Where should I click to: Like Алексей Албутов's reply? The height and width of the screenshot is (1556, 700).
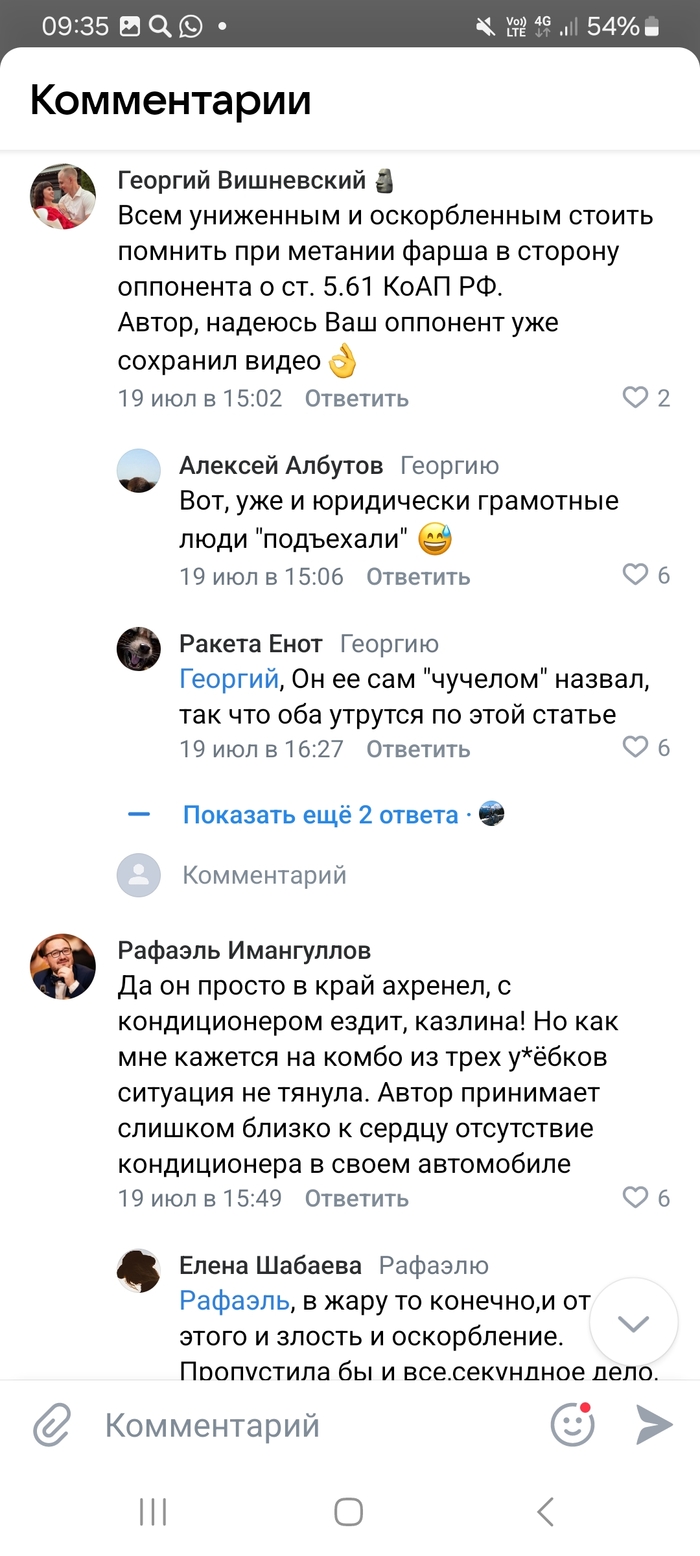[x=636, y=575]
